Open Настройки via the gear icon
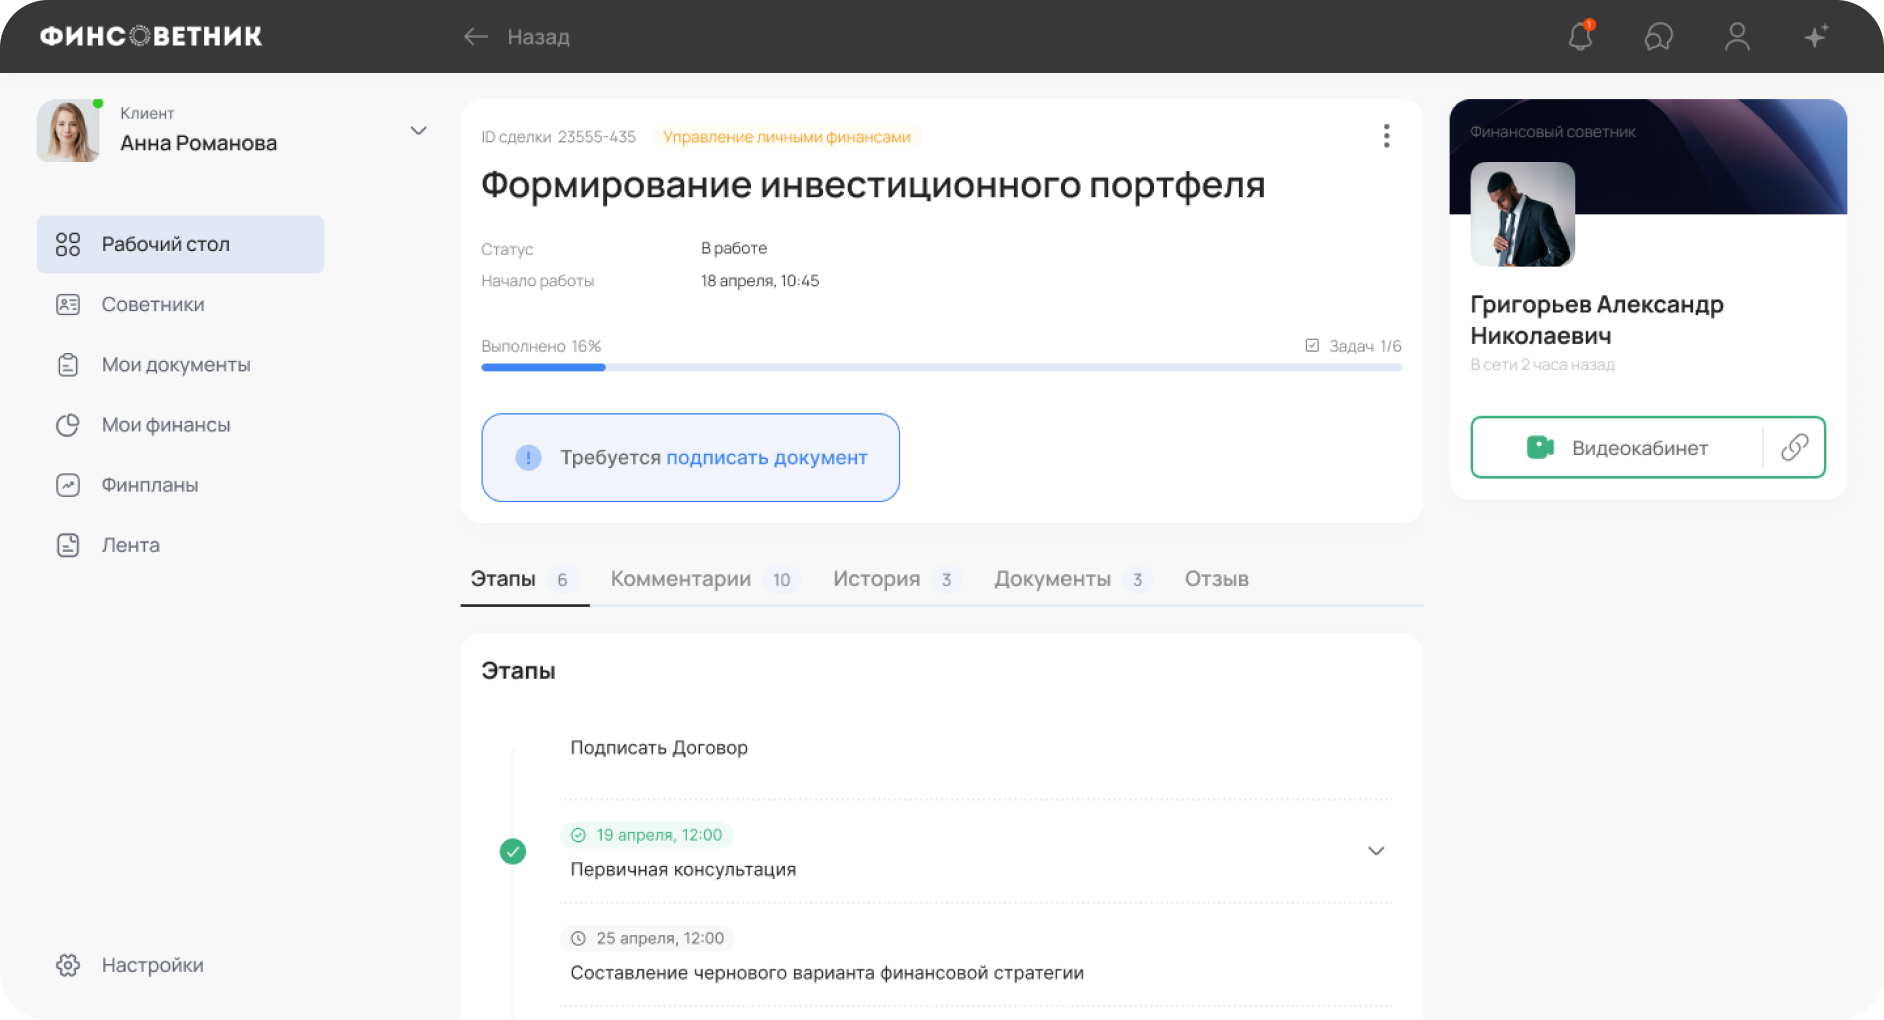Image resolution: width=1884 pixels, height=1020 pixels. pos(68,964)
